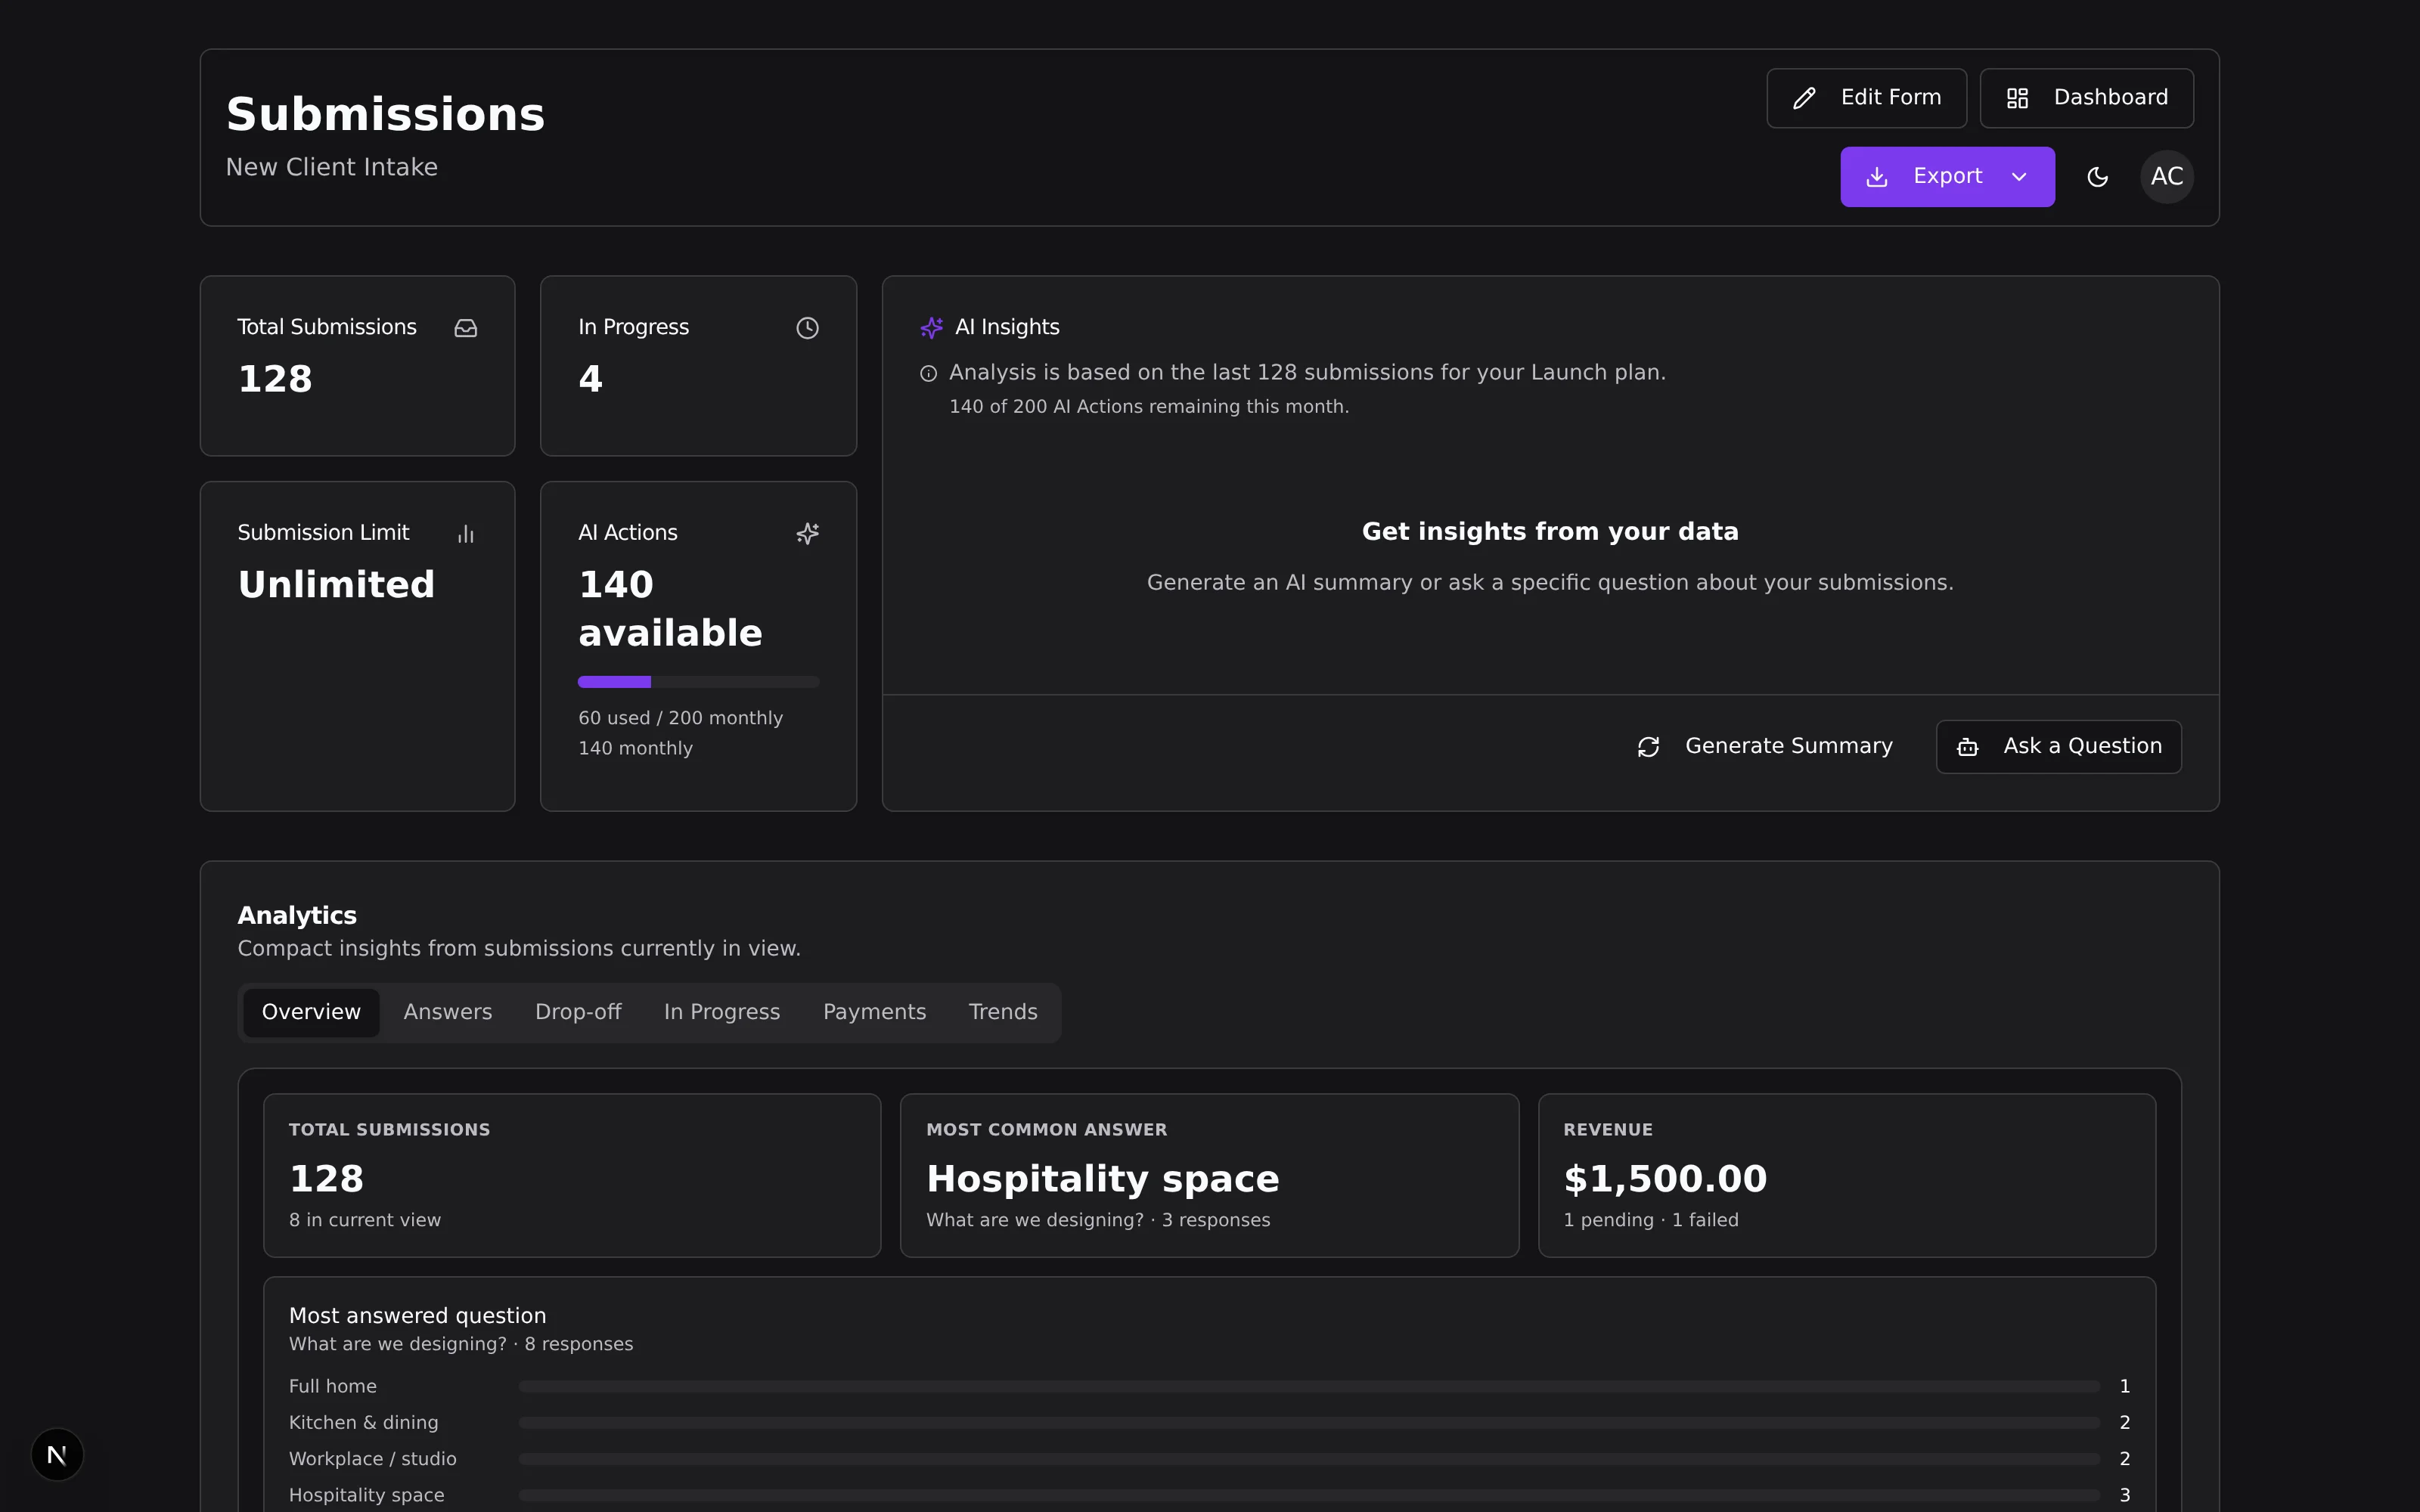The width and height of the screenshot is (2420, 1512).
Task: Click the Analytics section heading
Action: (x=297, y=916)
